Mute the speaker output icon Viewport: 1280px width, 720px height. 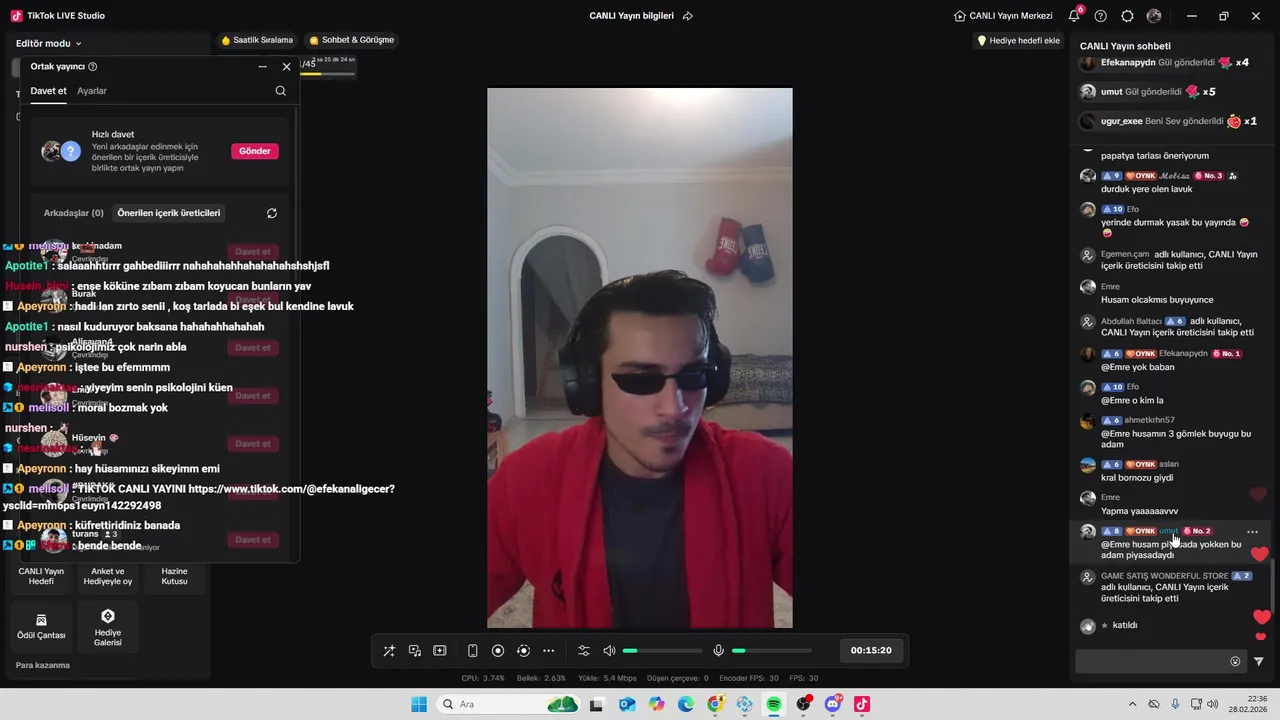pyautogui.click(x=609, y=651)
